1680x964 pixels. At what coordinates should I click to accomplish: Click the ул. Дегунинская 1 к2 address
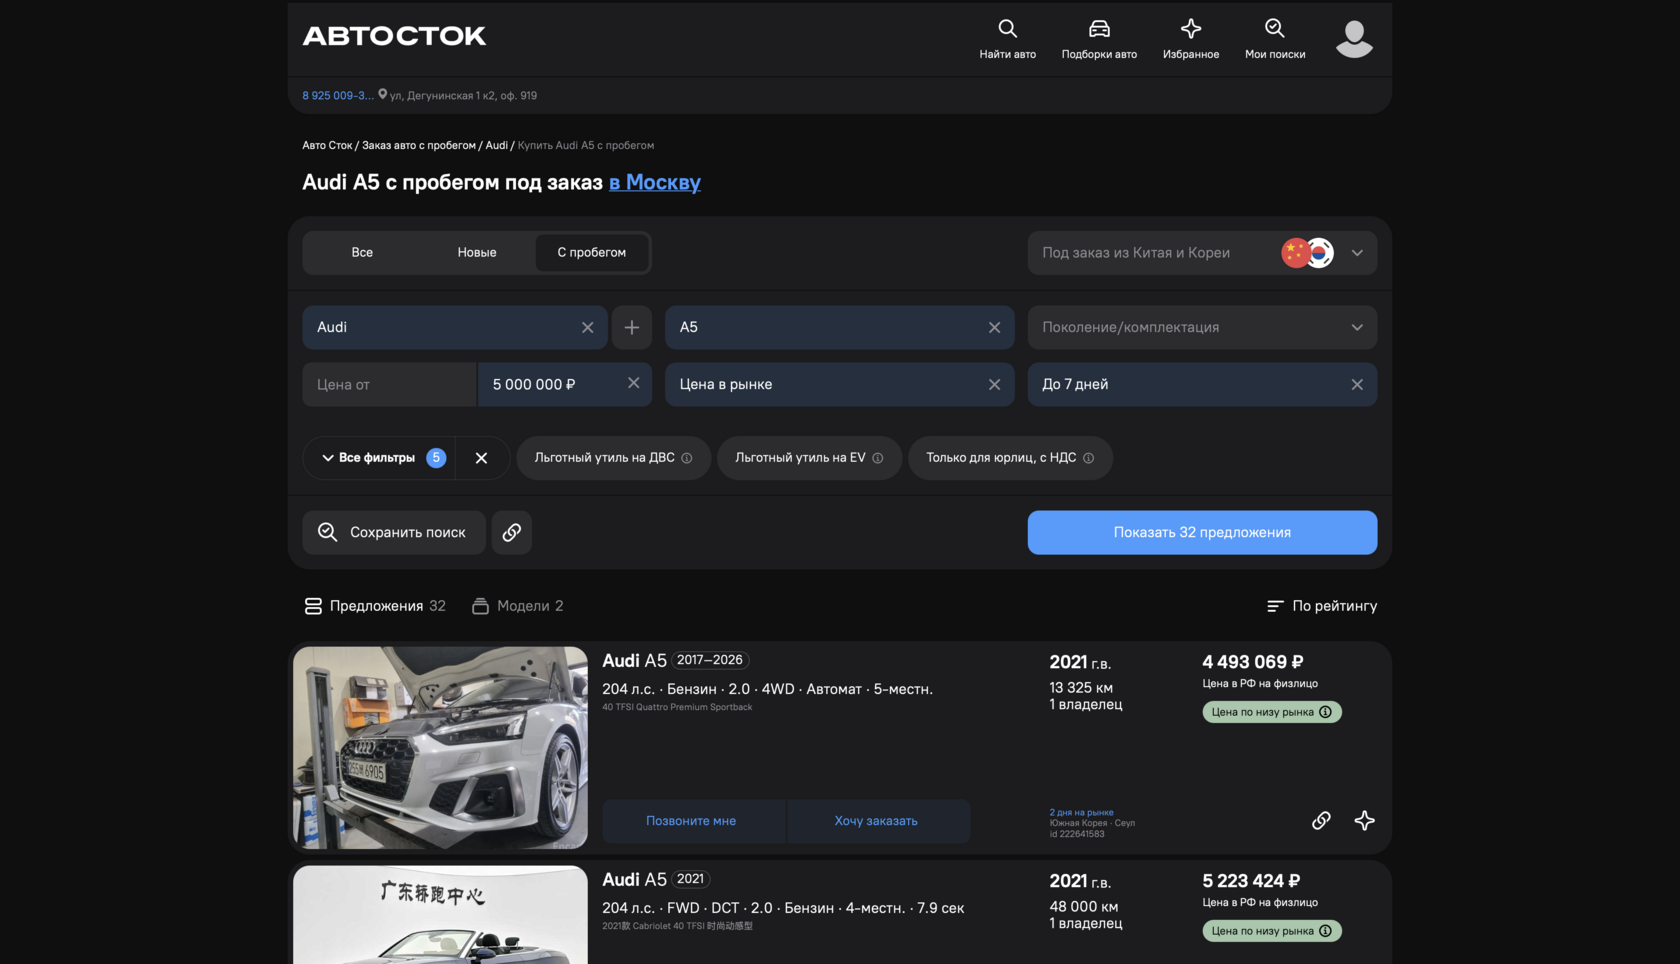tap(463, 96)
